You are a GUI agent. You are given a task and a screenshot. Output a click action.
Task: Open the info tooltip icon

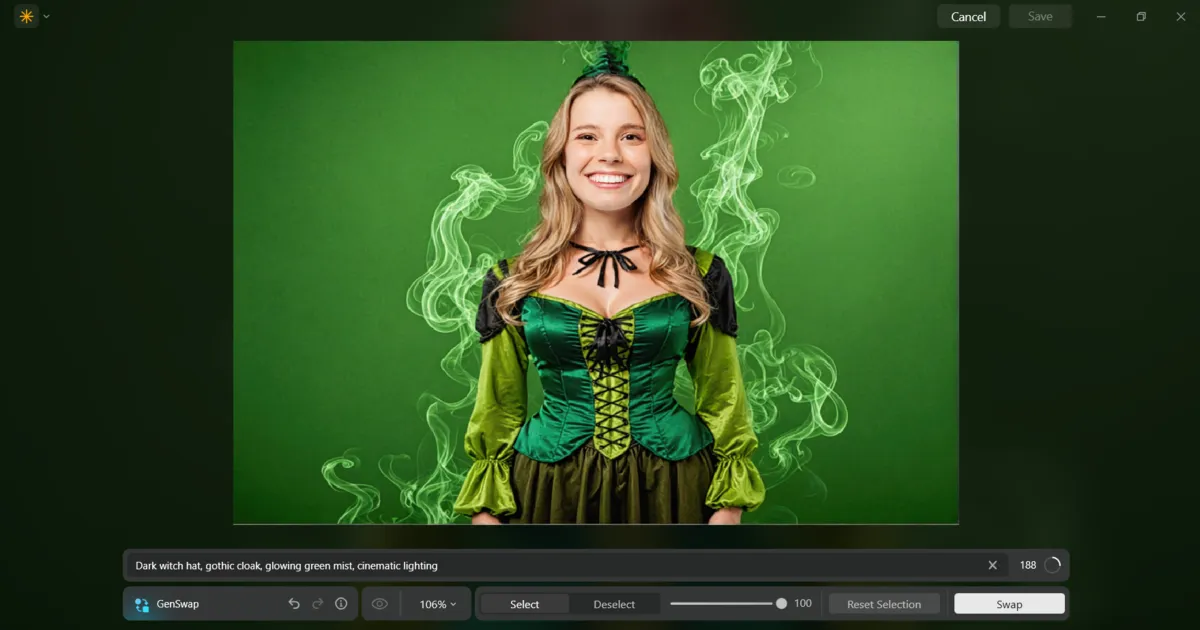pyautogui.click(x=341, y=603)
